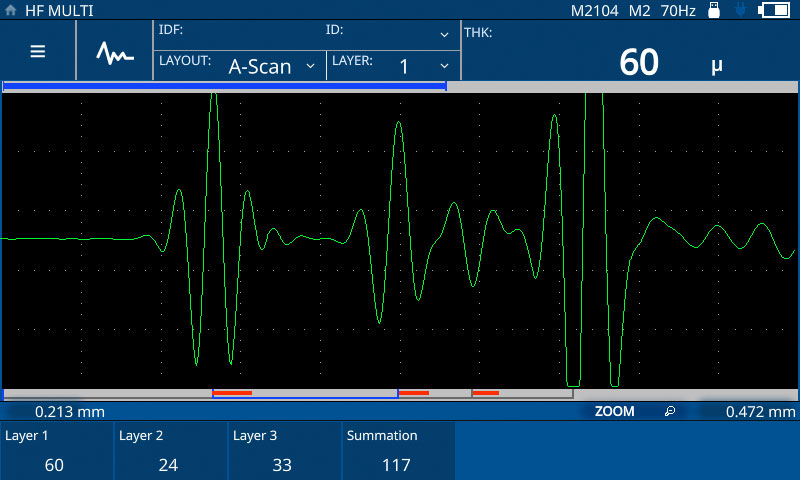Viewport: 800px width, 480px height.
Task: Open the LAYER number dropdown
Action: click(x=392, y=65)
